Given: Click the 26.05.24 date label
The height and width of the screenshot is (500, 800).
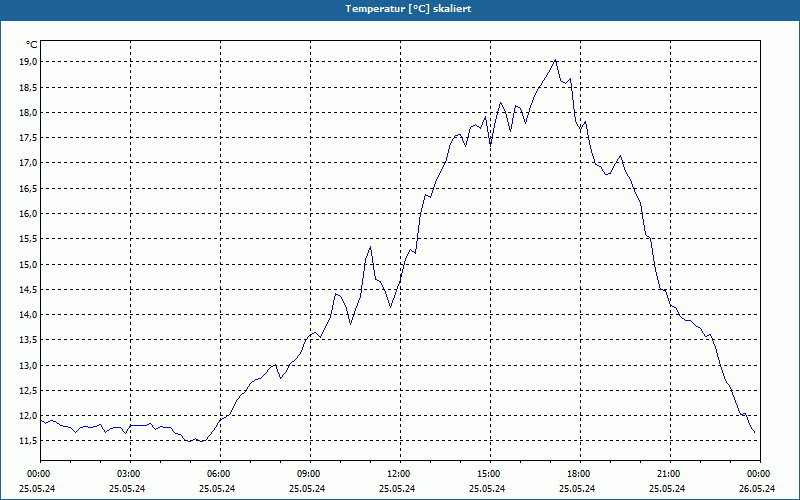Looking at the screenshot, I should [x=757, y=488].
